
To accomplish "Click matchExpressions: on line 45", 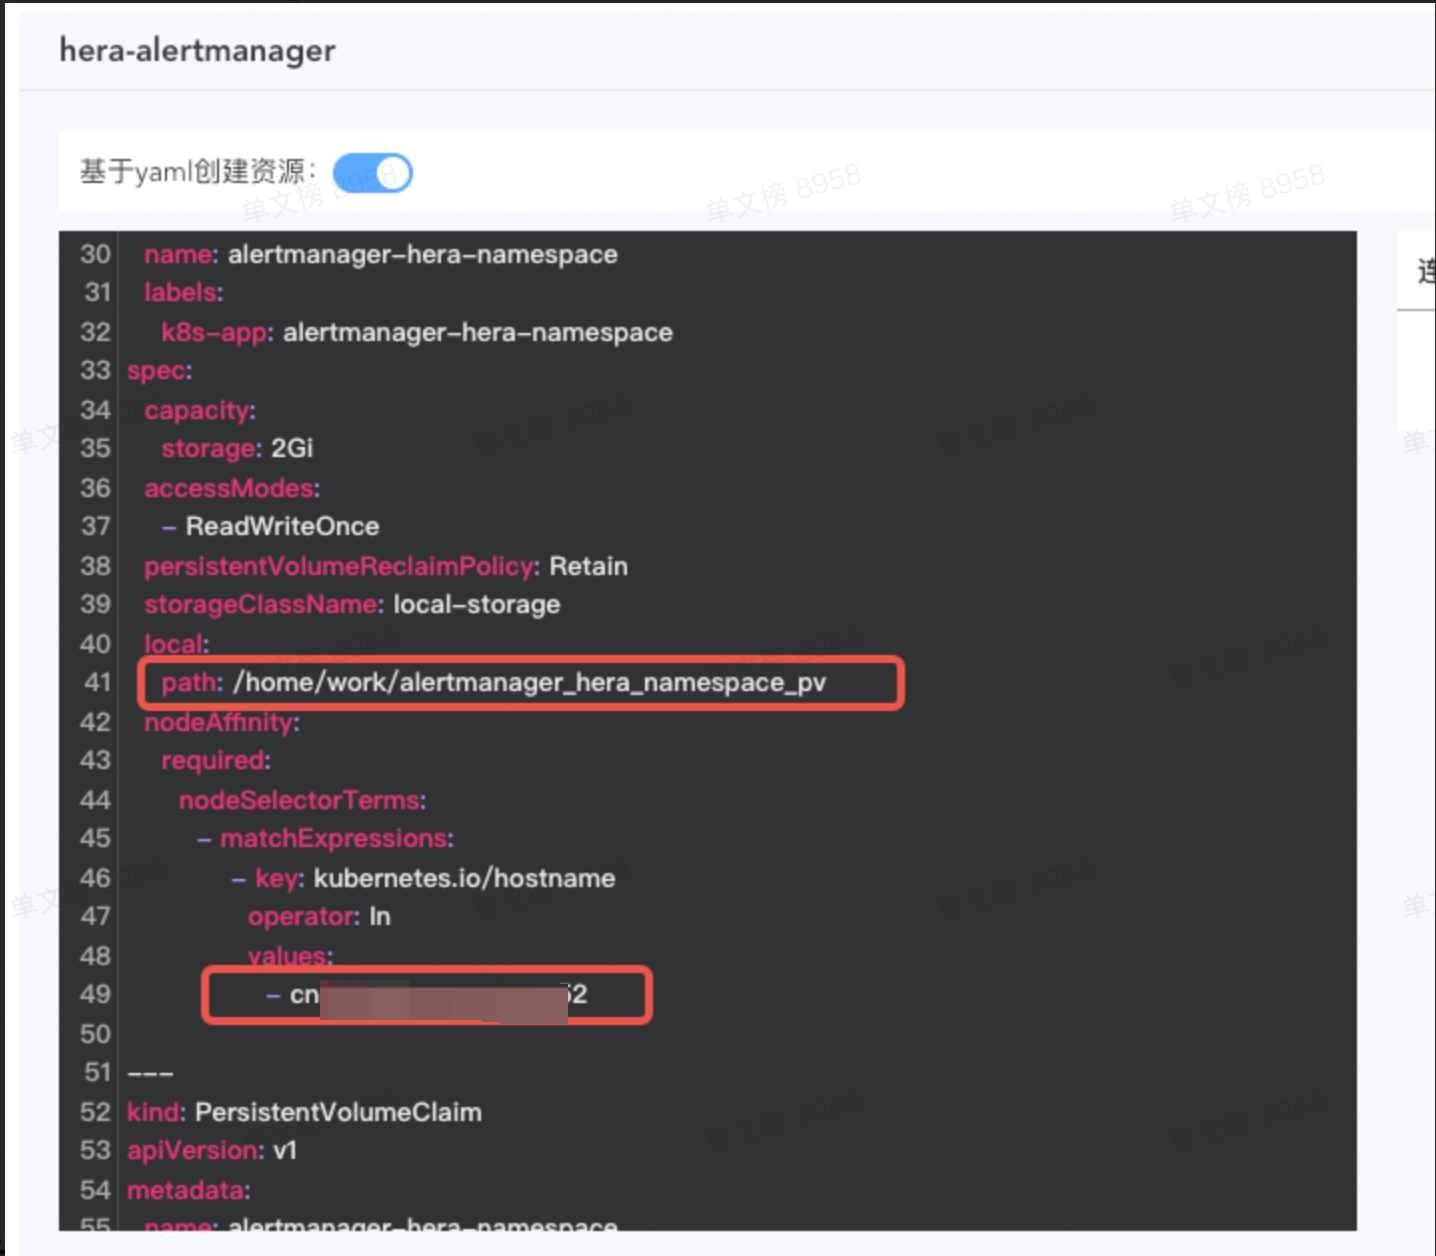I will click(337, 838).
